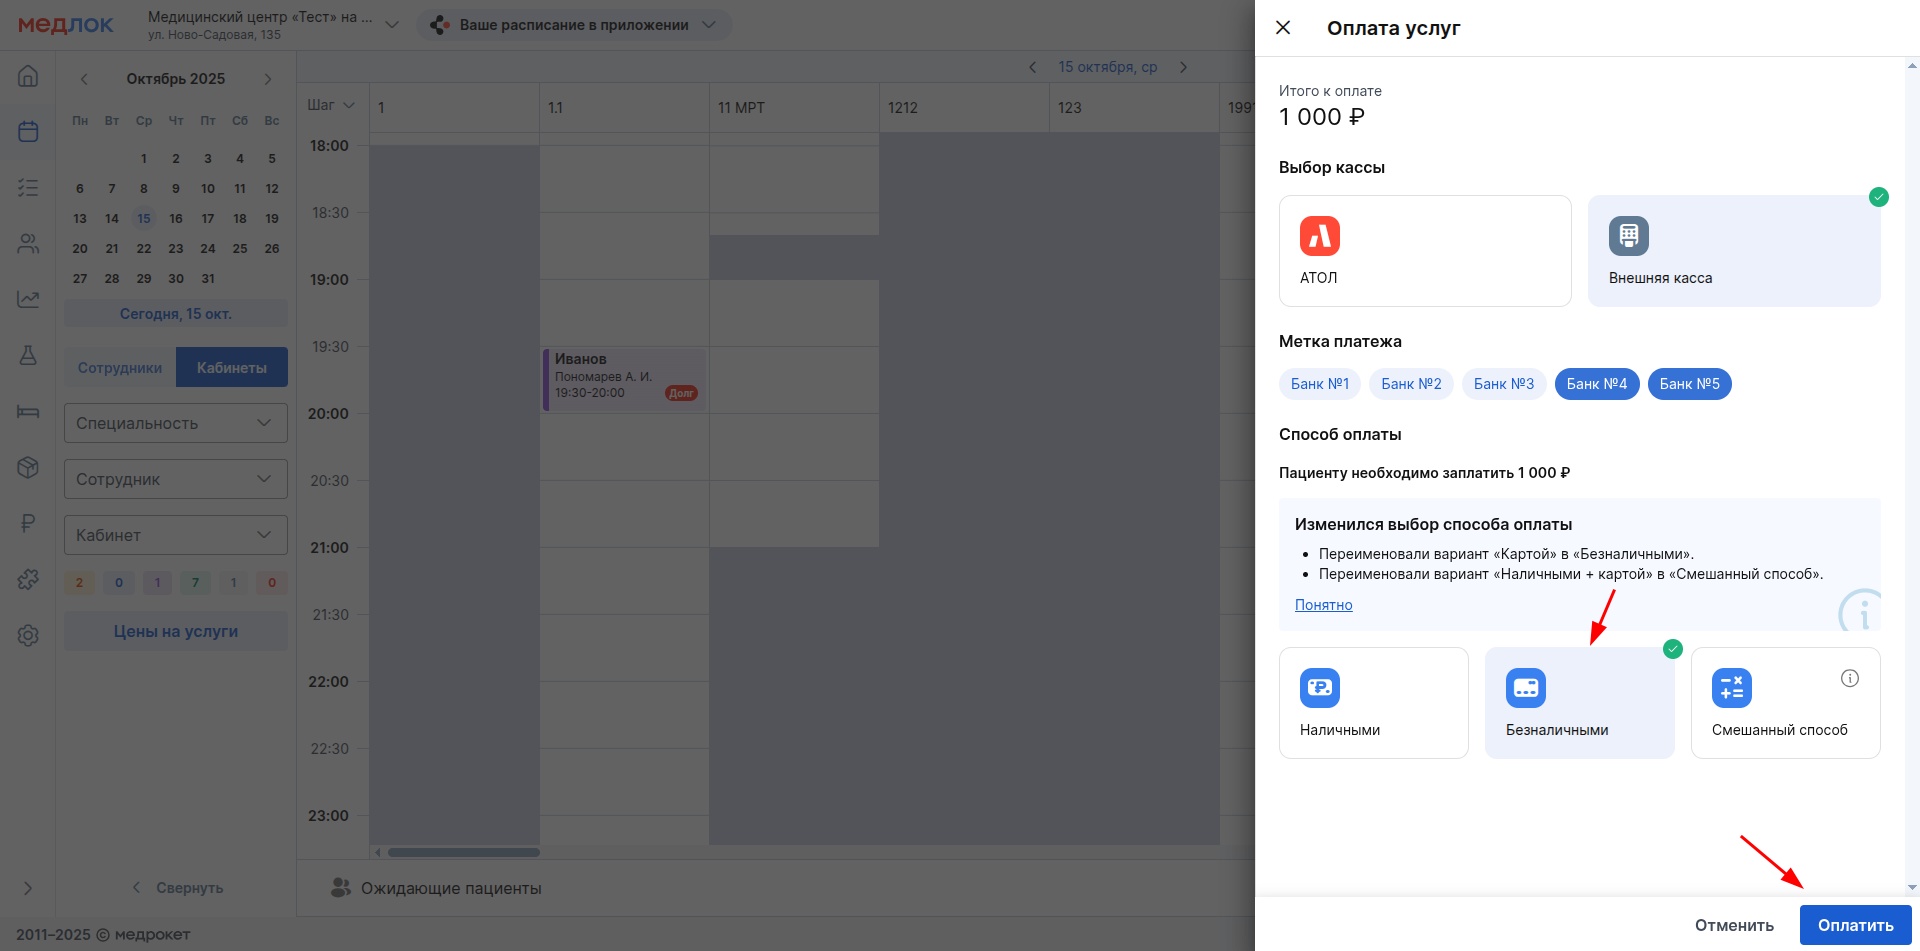Select the ATOL cash register icon
Screen dimensions: 1920x951
(x=1319, y=236)
